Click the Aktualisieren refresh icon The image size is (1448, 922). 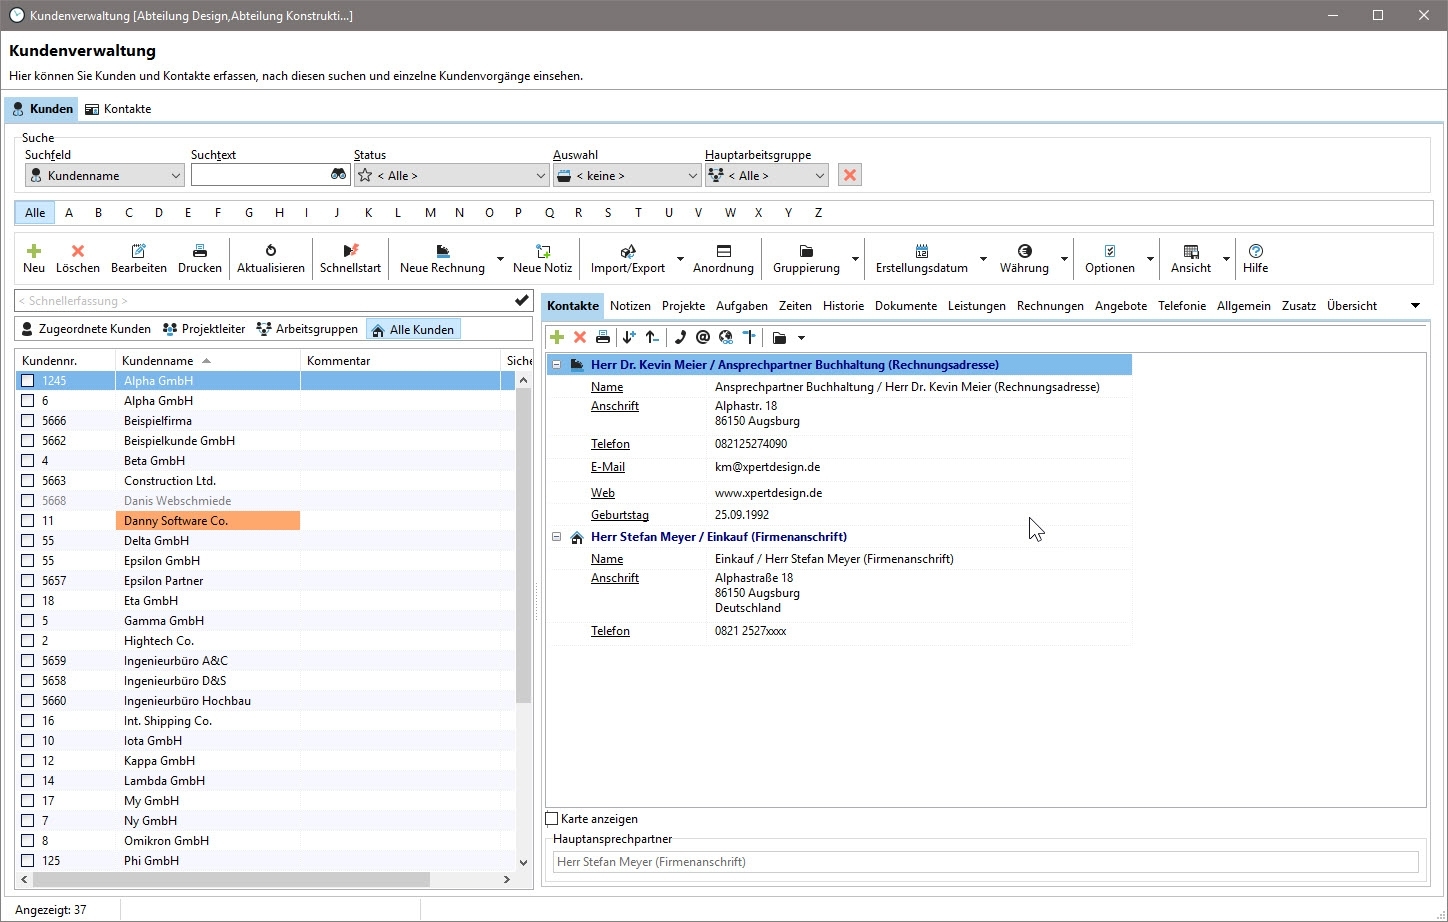click(x=270, y=251)
